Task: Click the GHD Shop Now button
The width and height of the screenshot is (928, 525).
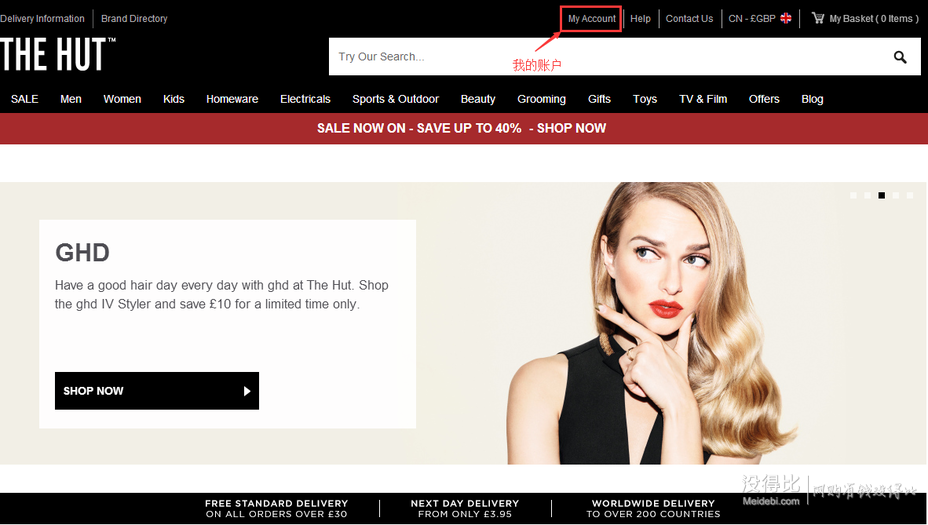Action: point(157,391)
